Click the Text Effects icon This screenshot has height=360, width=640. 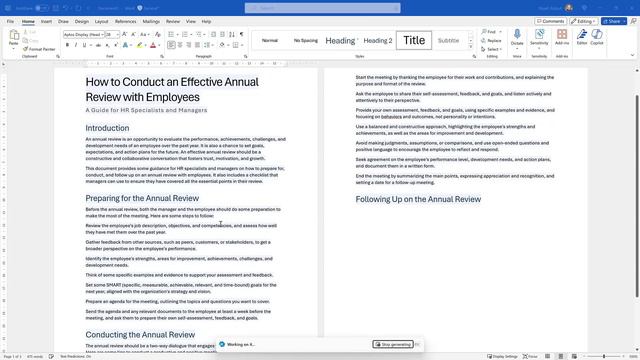[126, 45]
